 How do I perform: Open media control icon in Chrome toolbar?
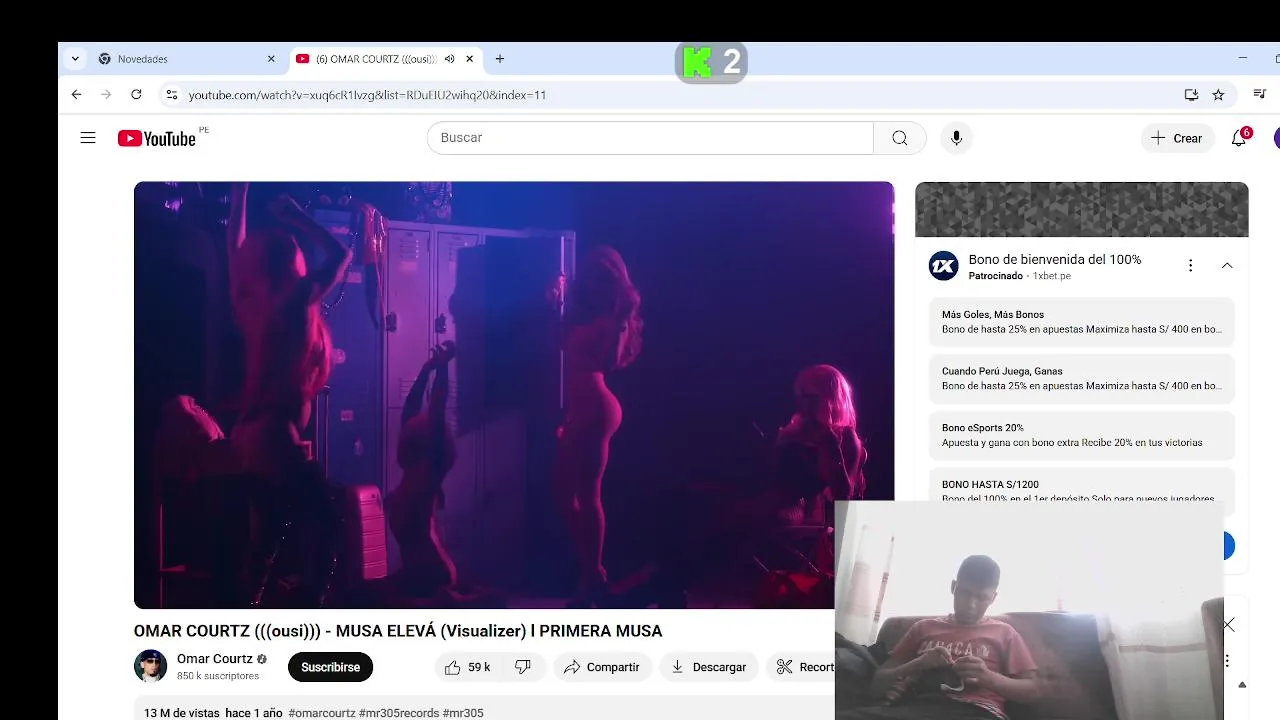tap(1259, 95)
